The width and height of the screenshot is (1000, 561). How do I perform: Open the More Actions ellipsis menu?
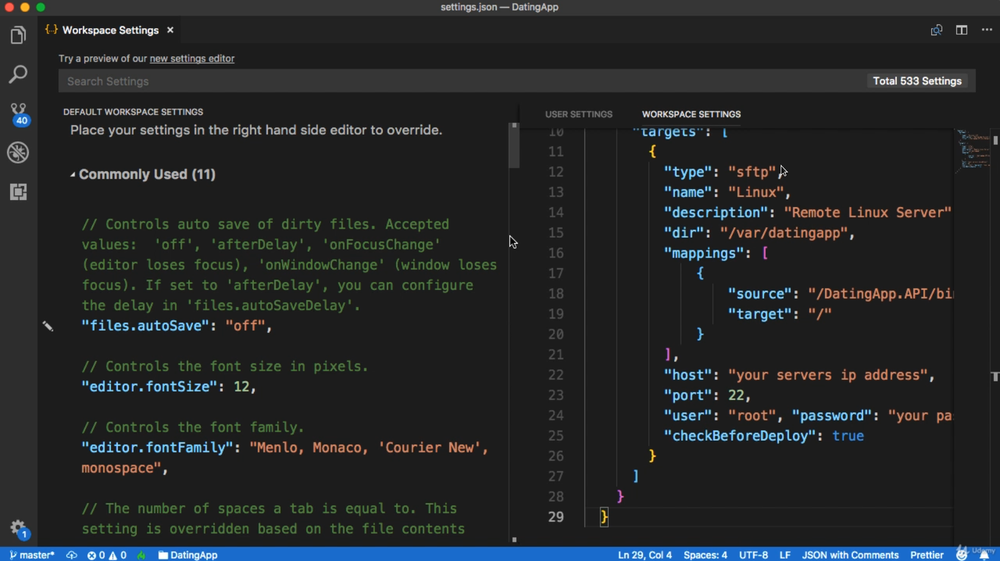[986, 30]
